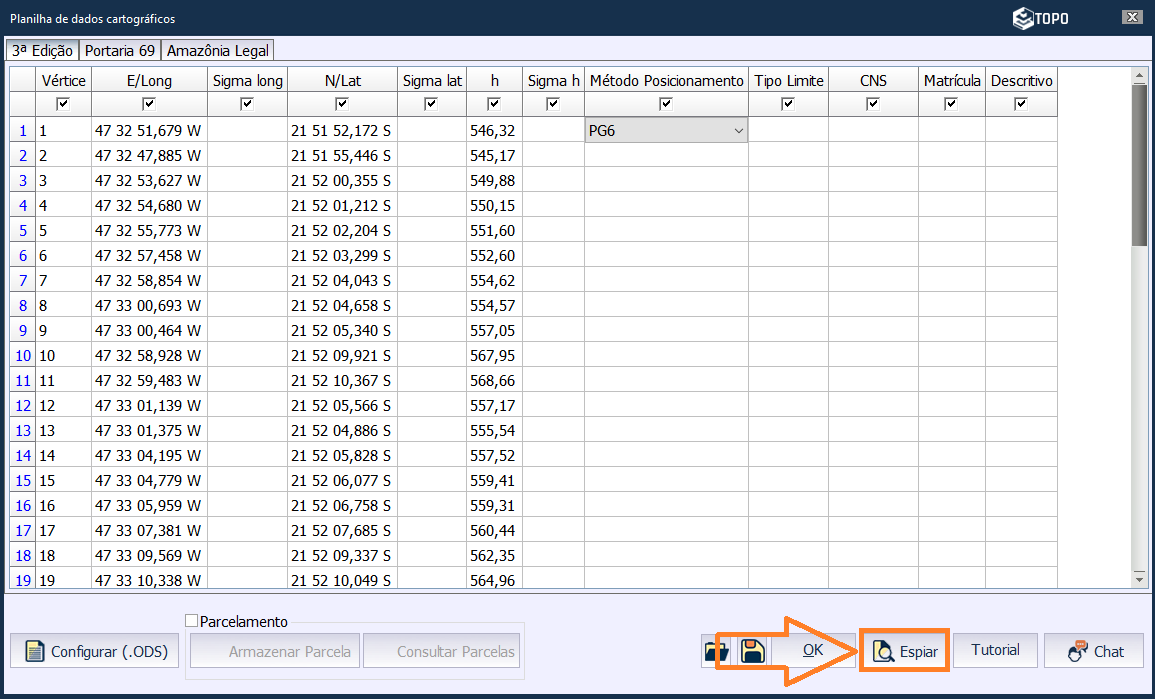Click the save floppy disk icon
The image size is (1155, 699).
(x=753, y=652)
